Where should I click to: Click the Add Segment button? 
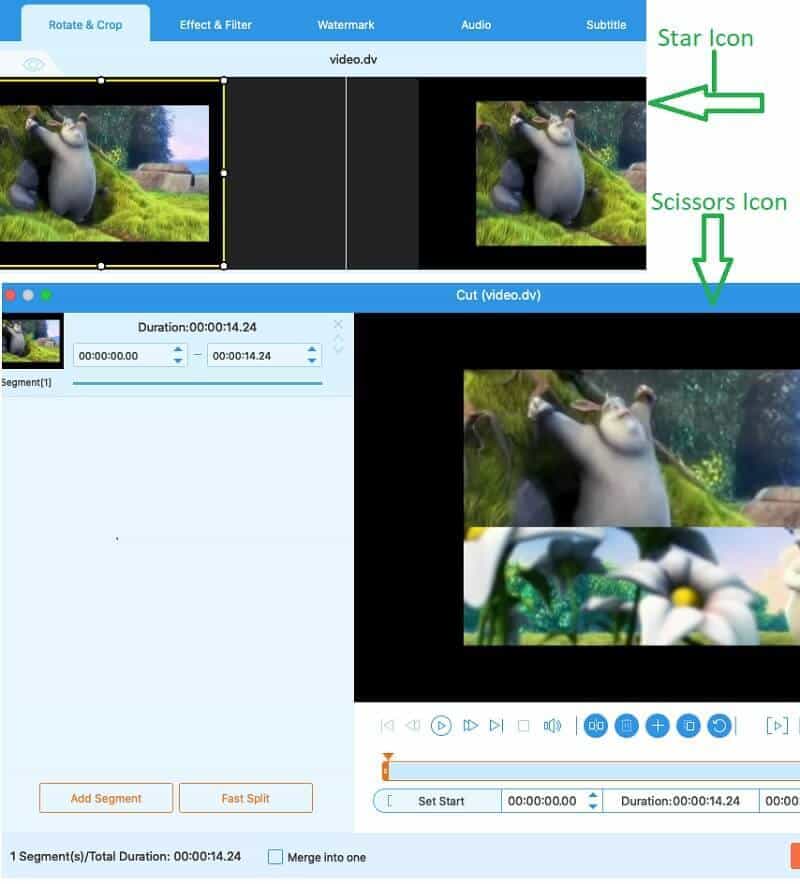coord(106,798)
